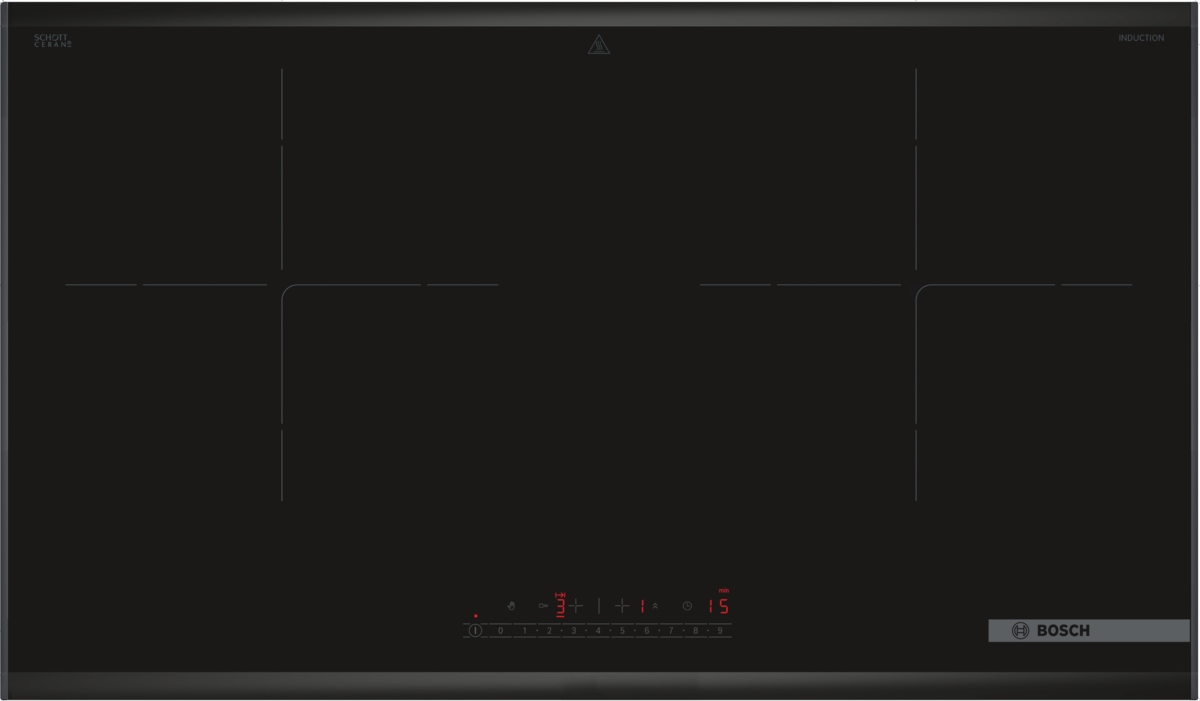Activate the wipe protection hand icon
Image resolution: width=1200 pixels, height=701 pixels.
coord(511,605)
